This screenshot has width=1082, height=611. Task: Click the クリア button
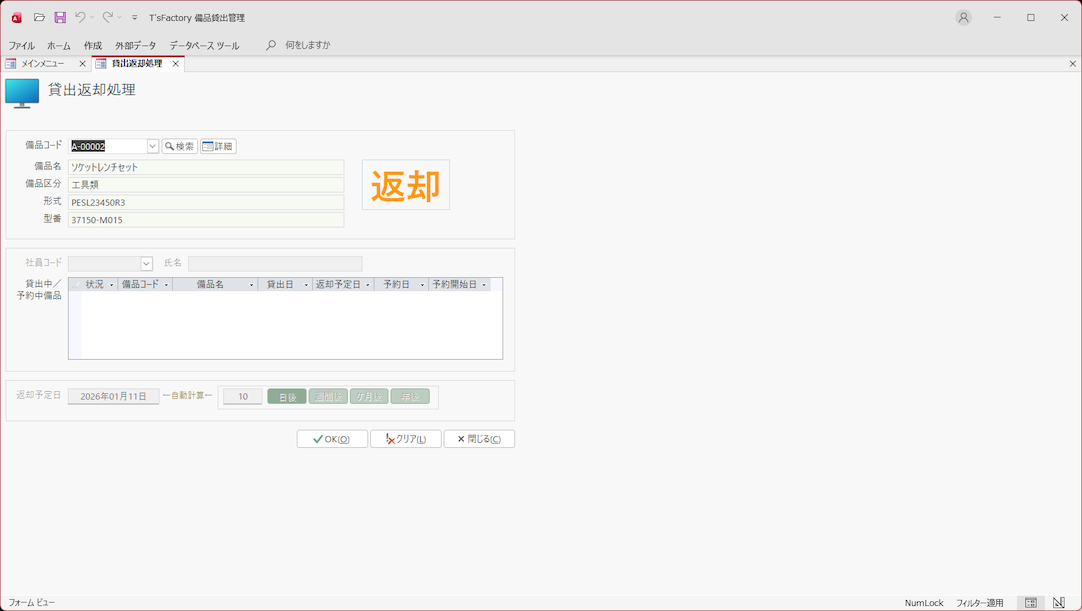[406, 439]
